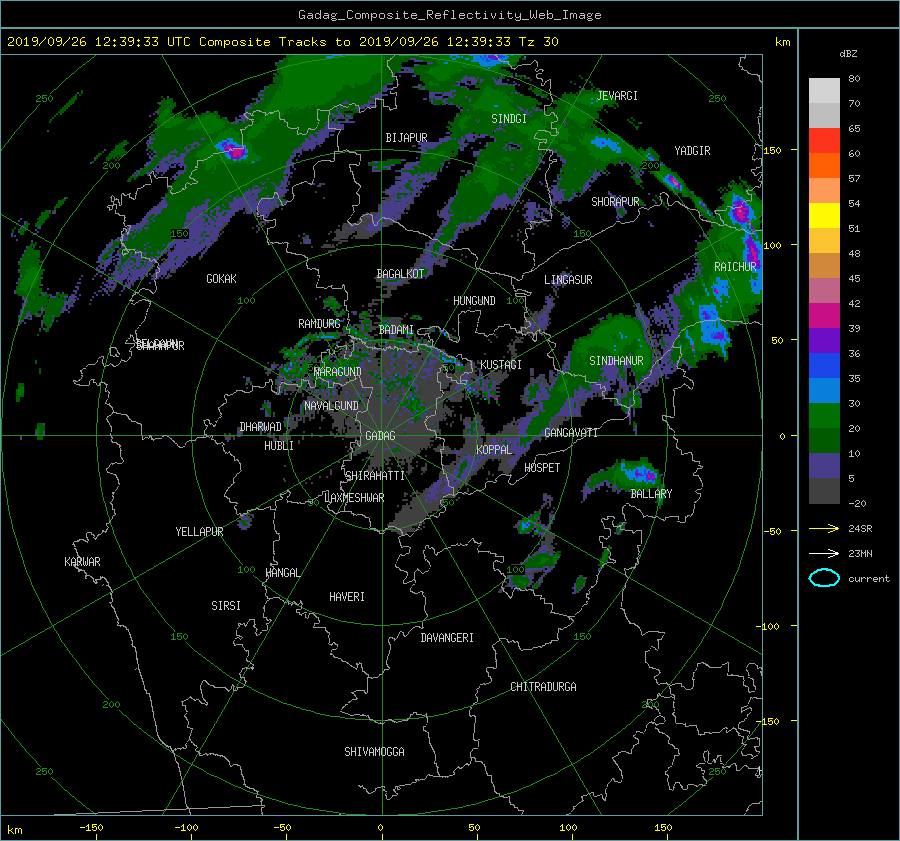Click the white 23MN arrow legend icon
The height and width of the screenshot is (841, 900).
(x=824, y=553)
